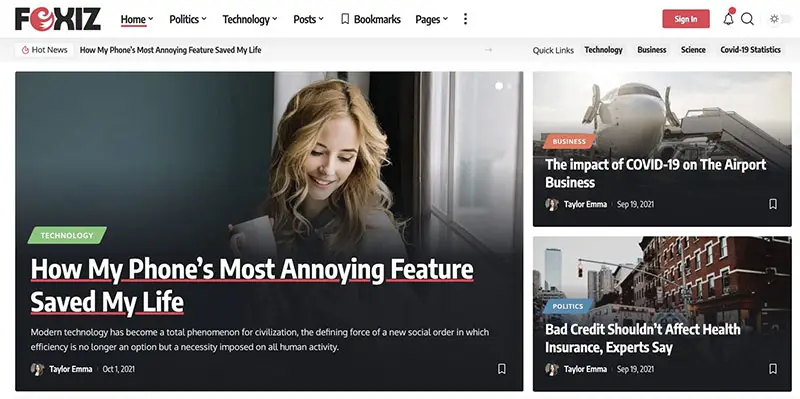Bookmark the Bad Credit Health Insurance article
Viewport: 800px width, 399px height.
pyautogui.click(x=772, y=368)
